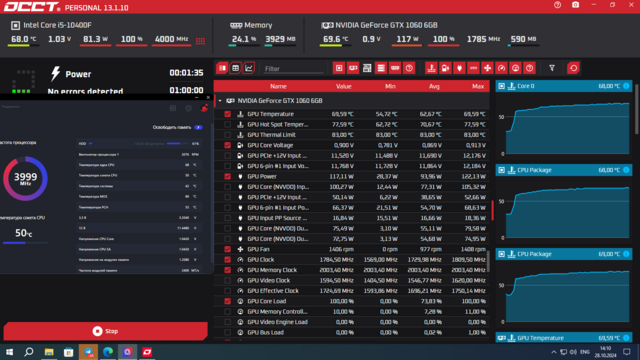
Task: Click the temperature sensor type filter icon
Action: pos(431,68)
